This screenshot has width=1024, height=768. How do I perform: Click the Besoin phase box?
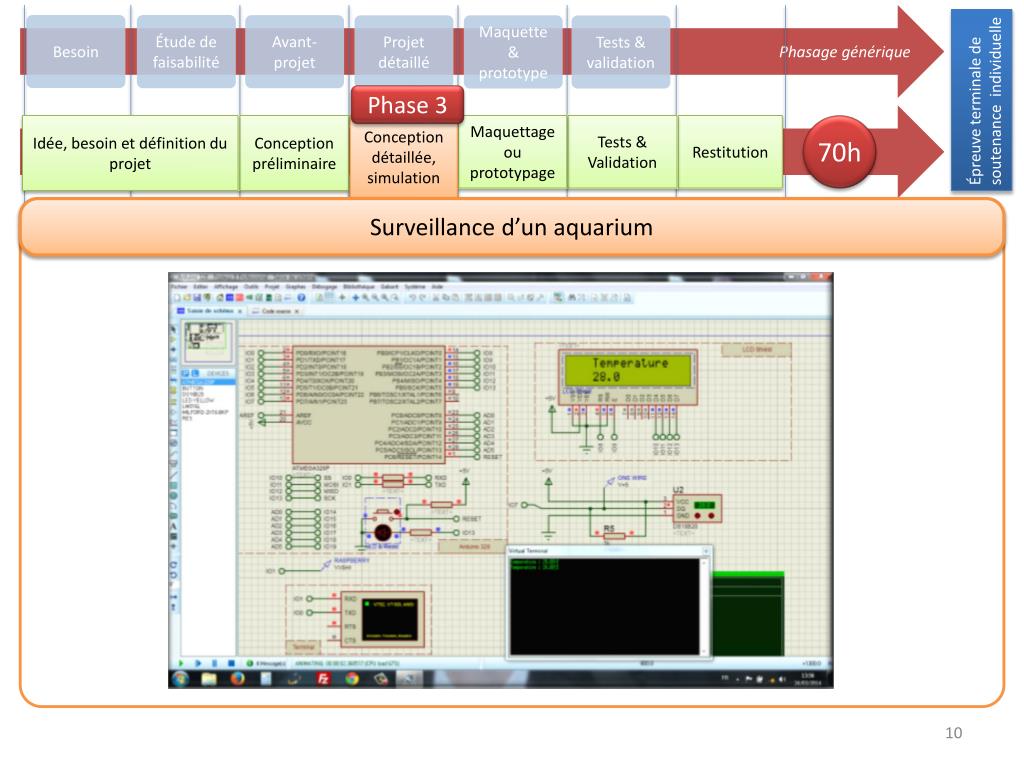(76, 52)
